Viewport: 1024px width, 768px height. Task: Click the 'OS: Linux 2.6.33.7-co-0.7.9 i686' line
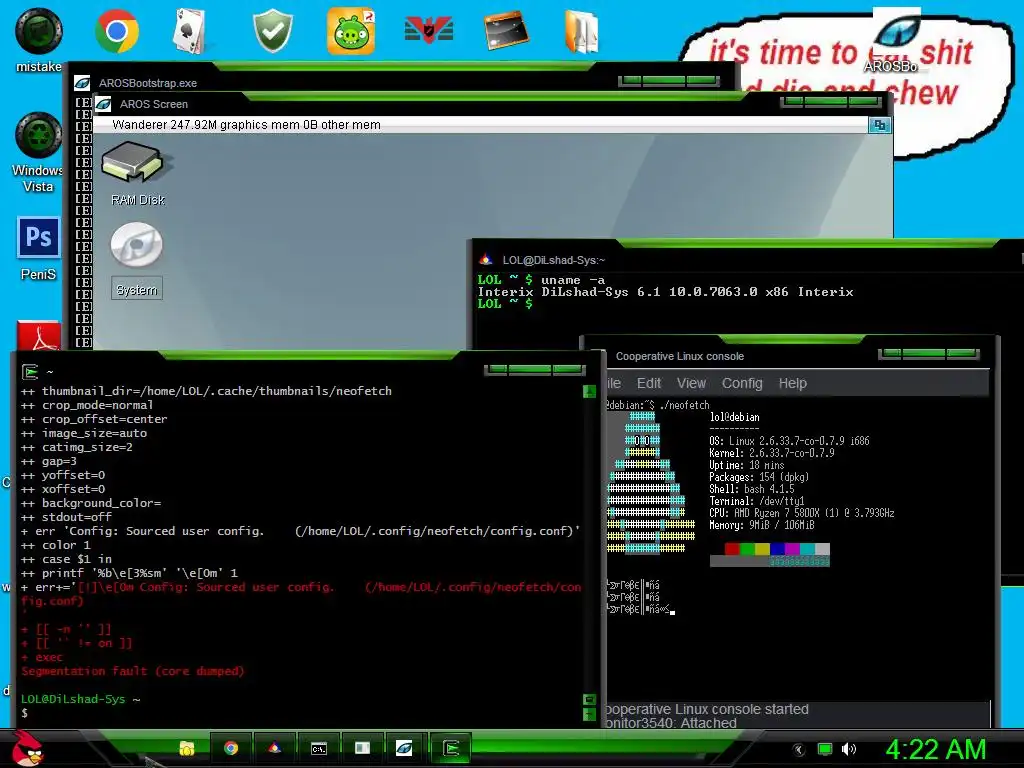click(789, 441)
